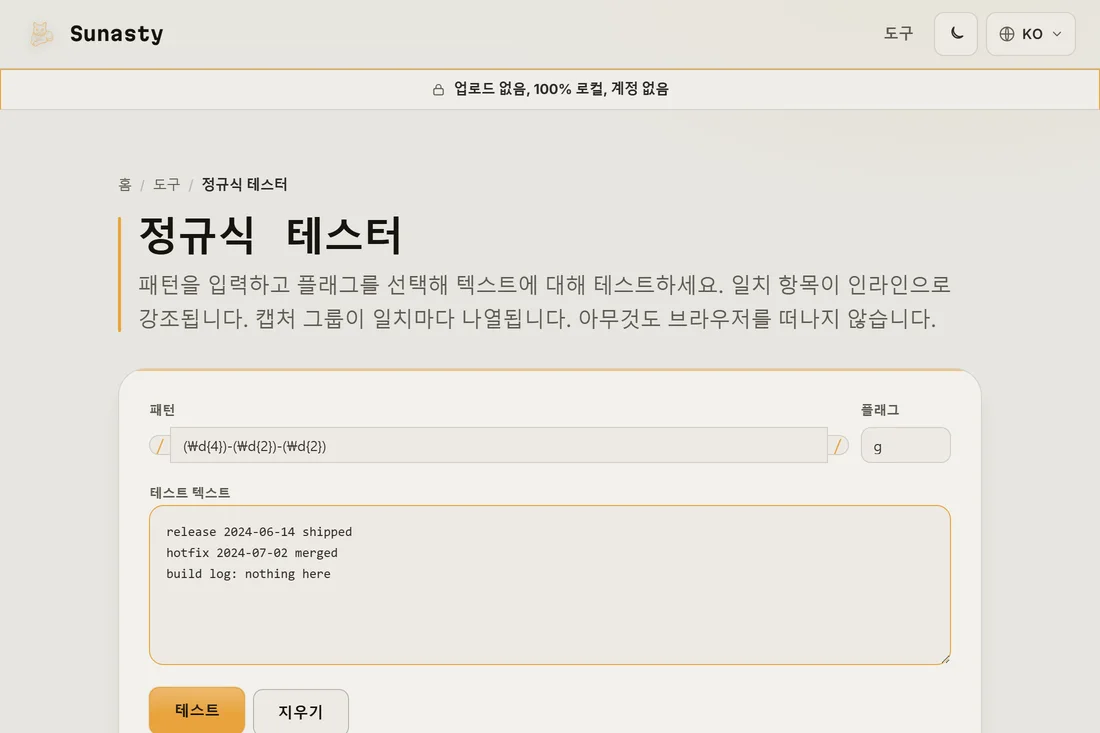The height and width of the screenshot is (733, 1100).
Task: Go to 도구 breadcrumb link
Action: click(166, 184)
